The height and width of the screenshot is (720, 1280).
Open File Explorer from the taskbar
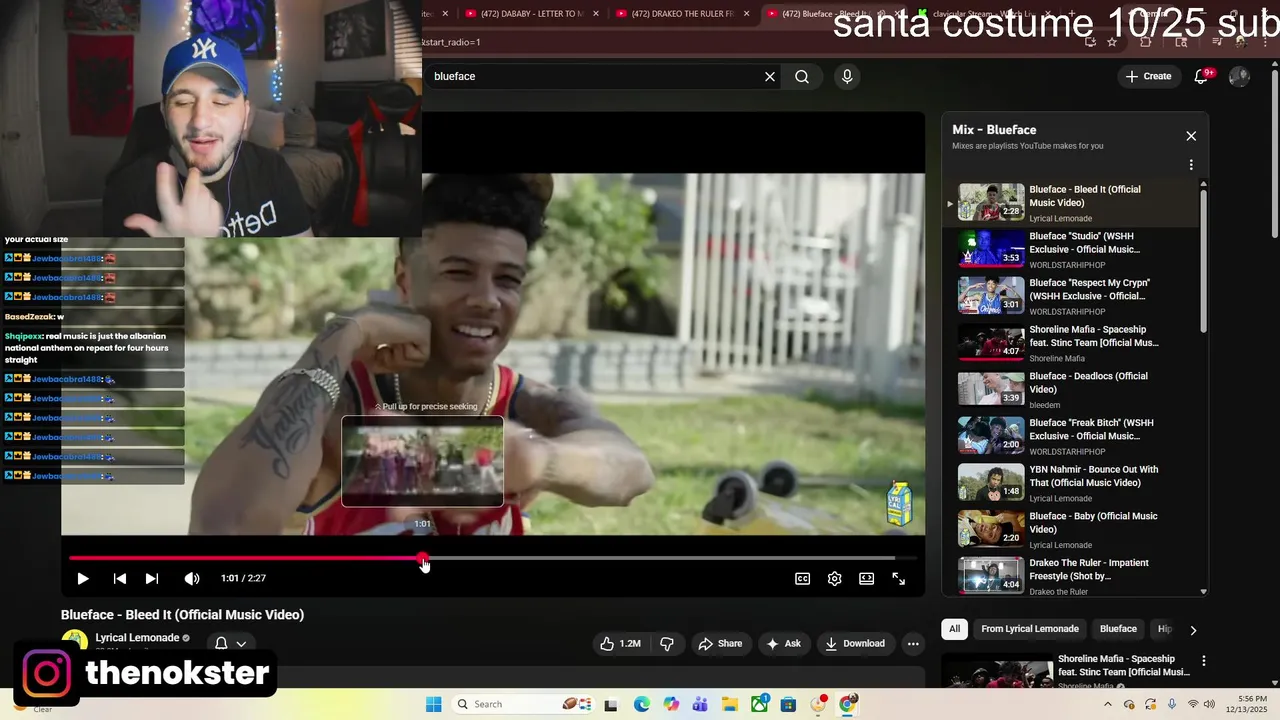point(730,704)
